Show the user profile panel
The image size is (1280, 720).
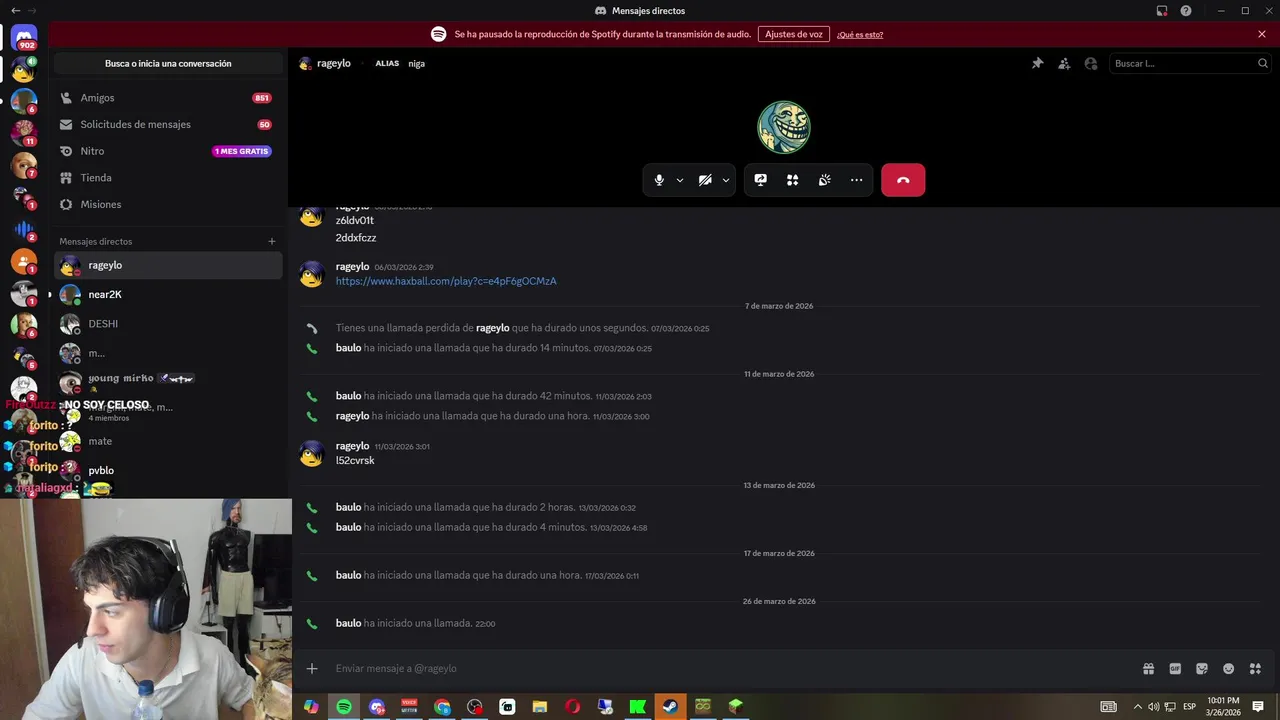(1091, 63)
